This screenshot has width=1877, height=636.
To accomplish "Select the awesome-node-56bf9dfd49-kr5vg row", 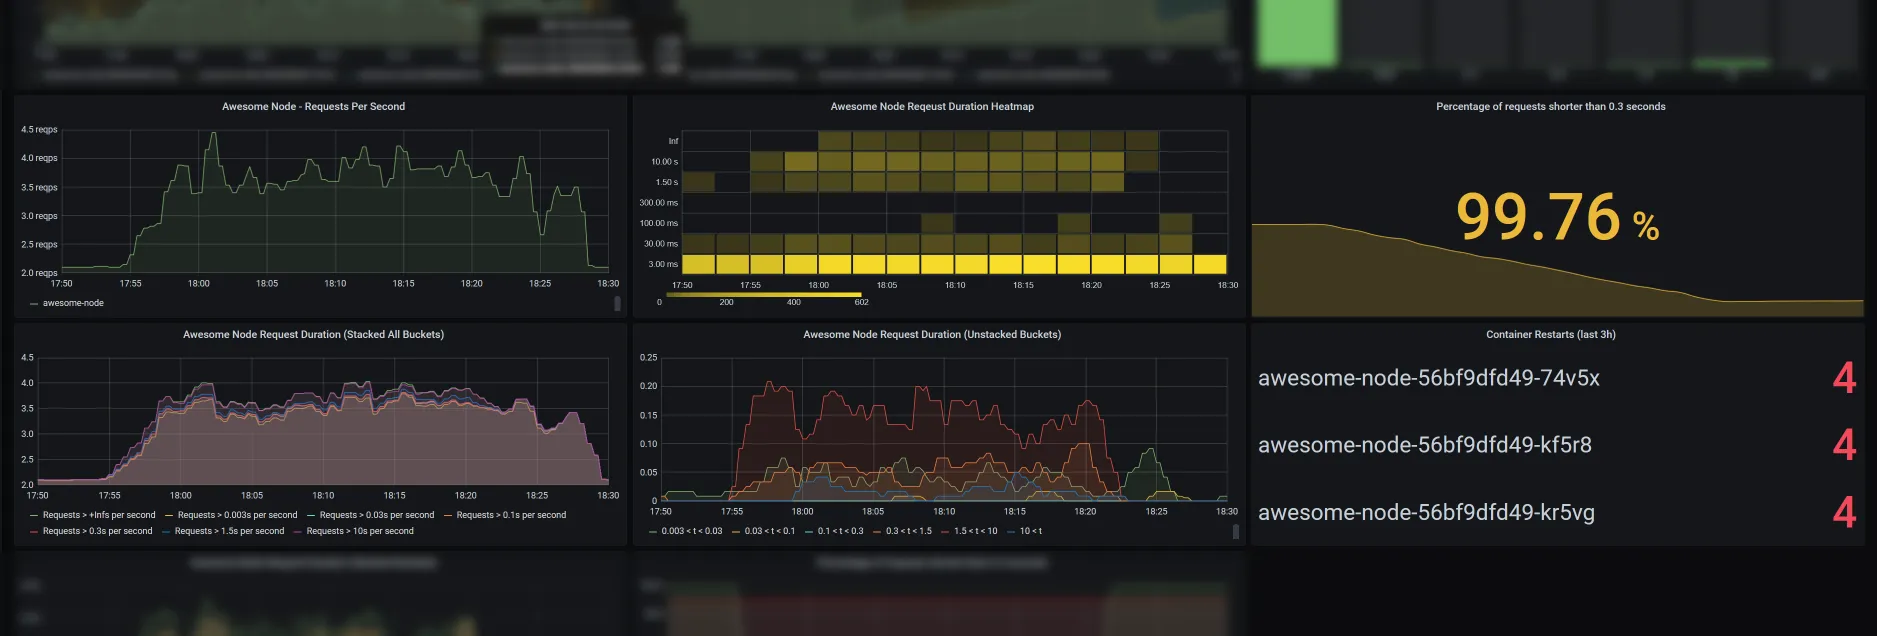I will (x=1557, y=512).
